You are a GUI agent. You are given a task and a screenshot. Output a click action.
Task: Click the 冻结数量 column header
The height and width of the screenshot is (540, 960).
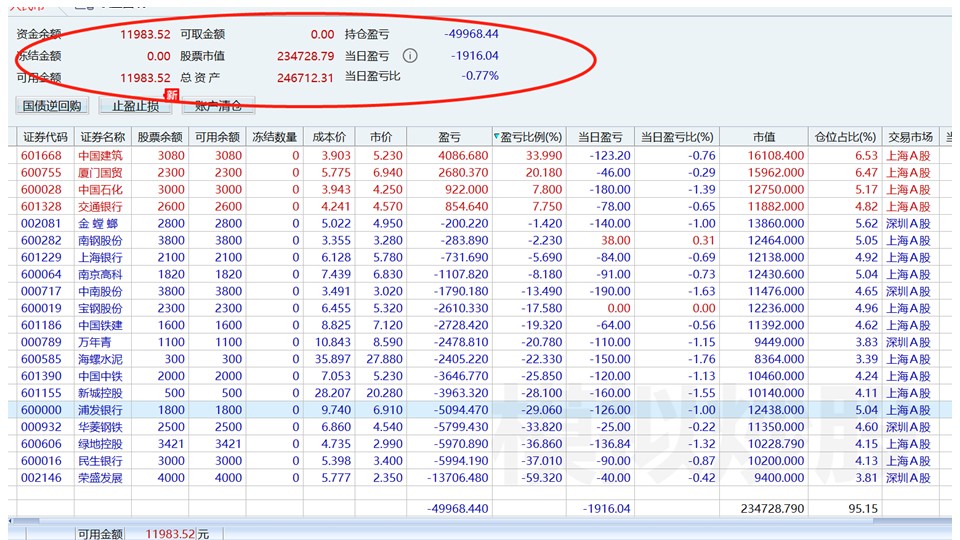tap(274, 137)
